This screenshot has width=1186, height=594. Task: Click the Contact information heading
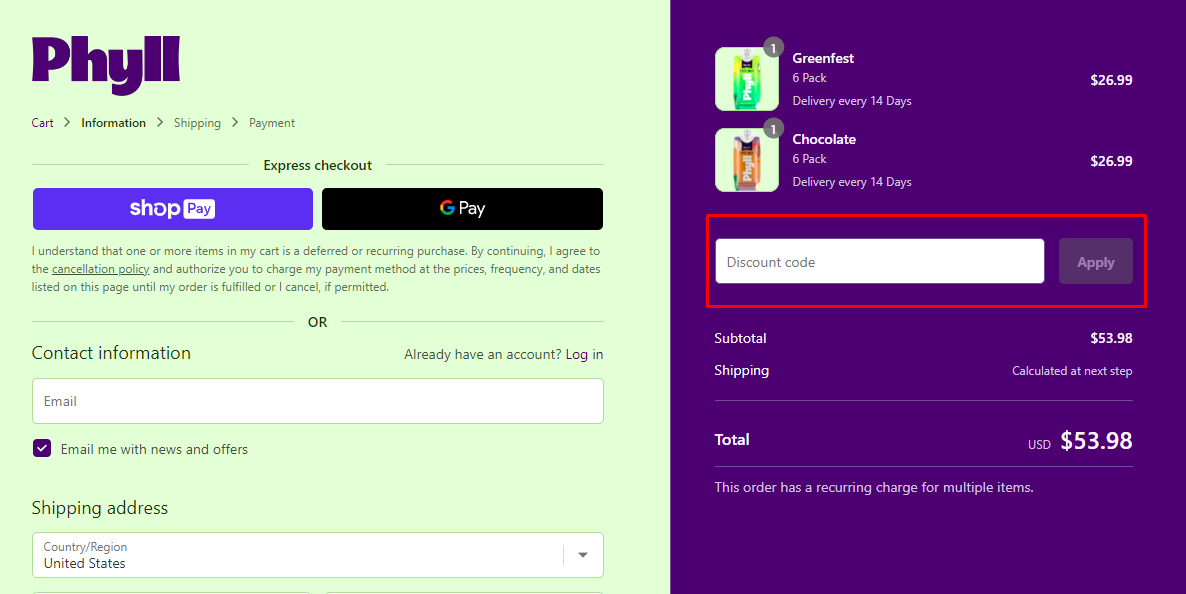pyautogui.click(x=111, y=353)
